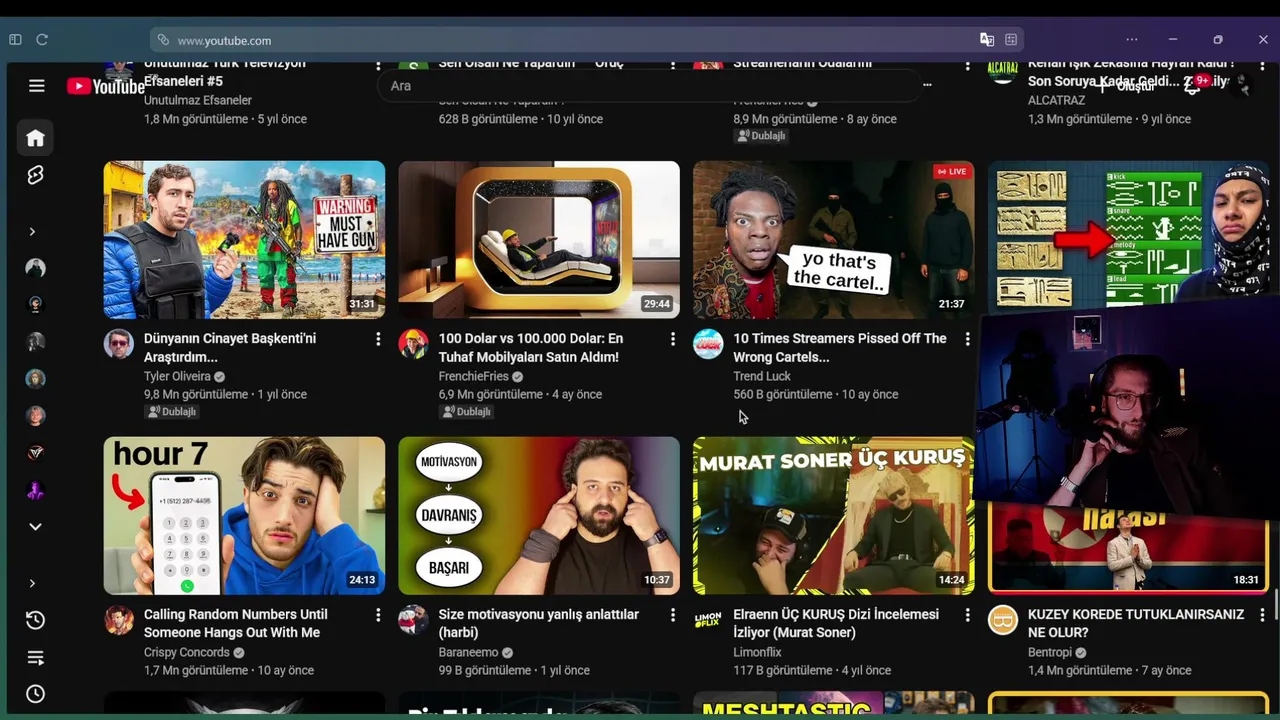The image size is (1280, 720).
Task: Open options menu for 10 Times Streamers video
Action: pyautogui.click(x=967, y=340)
